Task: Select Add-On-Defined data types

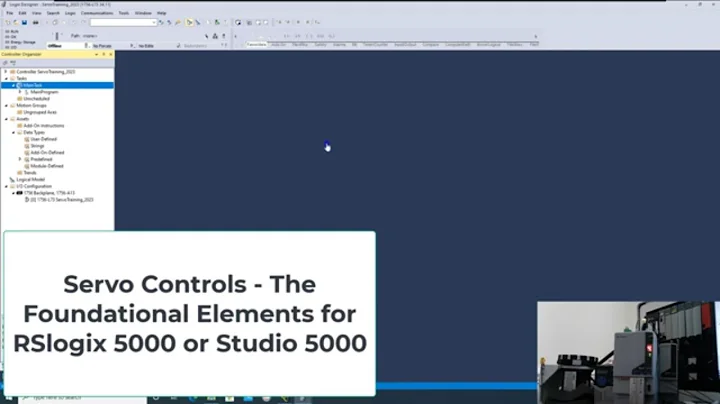Action: [47, 152]
